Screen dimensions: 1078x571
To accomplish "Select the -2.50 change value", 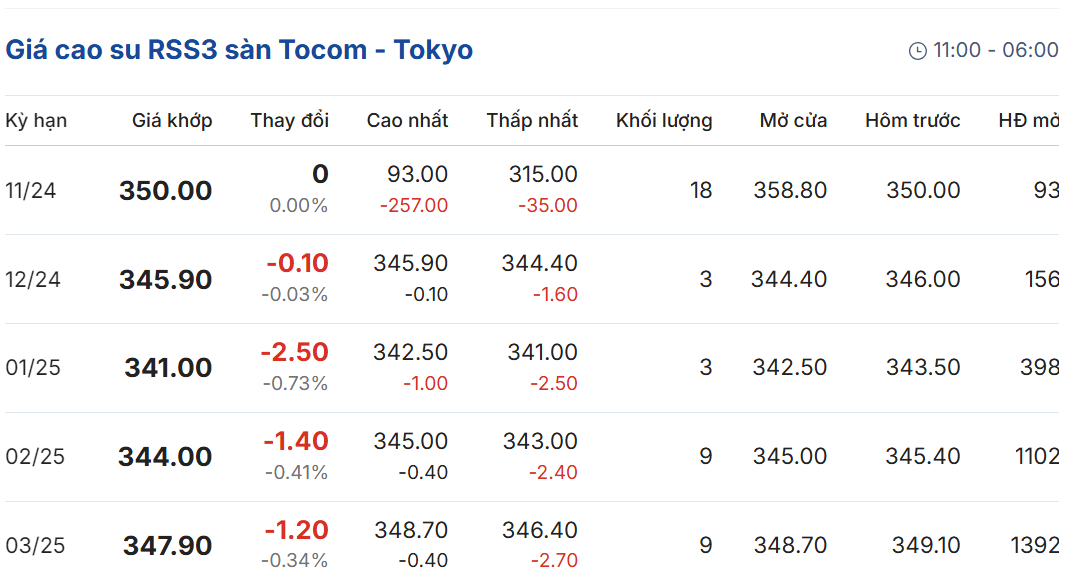I will point(295,352).
